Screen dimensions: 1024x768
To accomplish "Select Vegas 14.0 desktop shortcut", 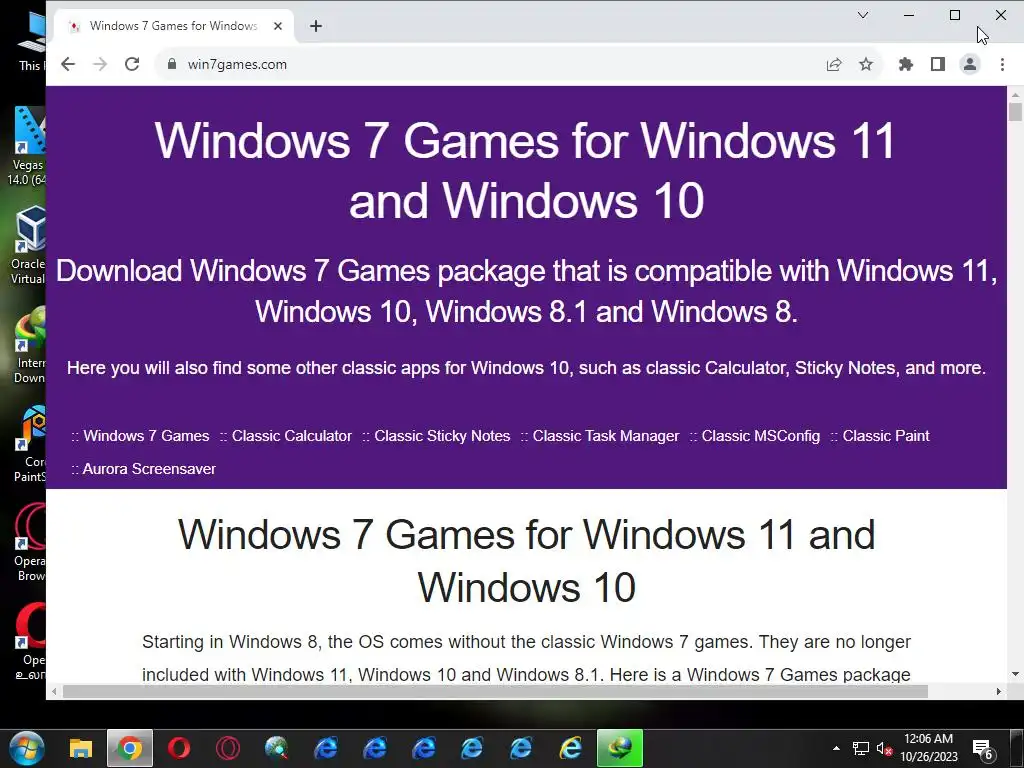I will pyautogui.click(x=27, y=146).
